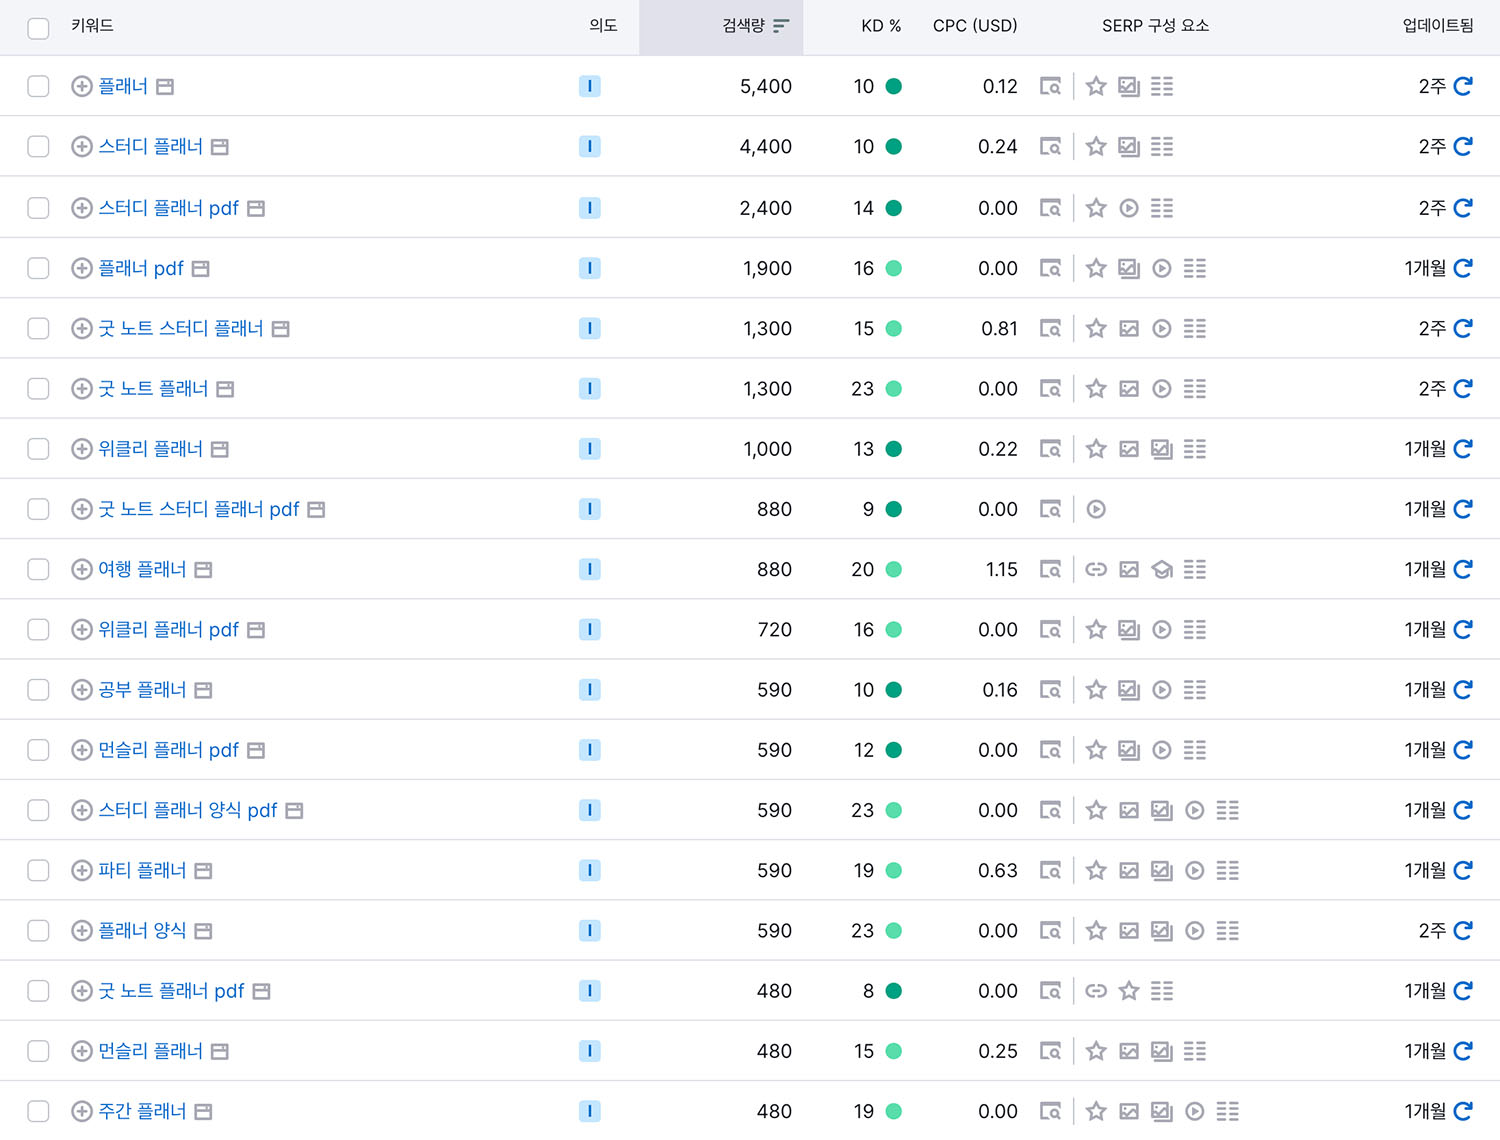Click the link icon in 여행 플래너 row

click(x=1096, y=569)
